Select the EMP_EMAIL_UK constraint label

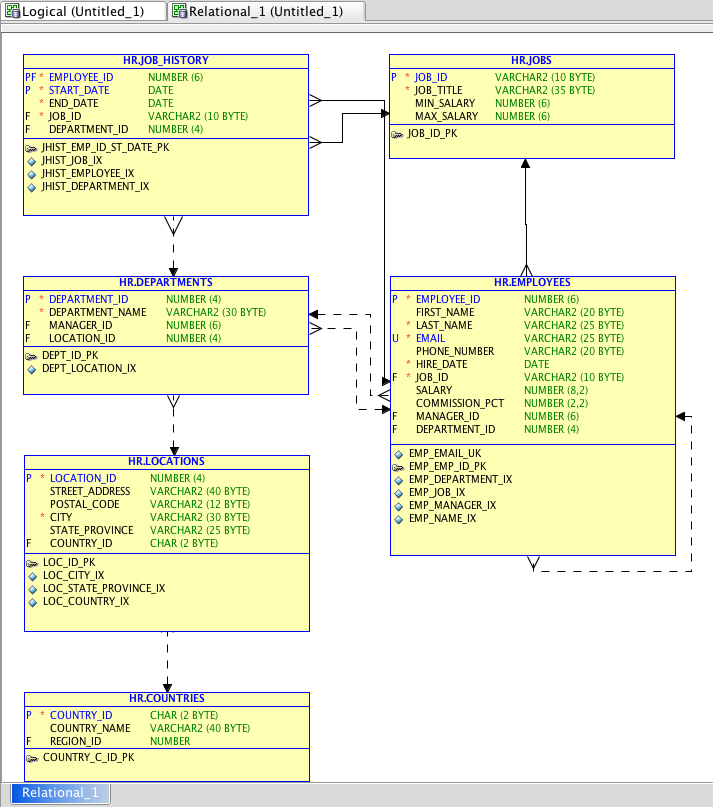(445, 453)
